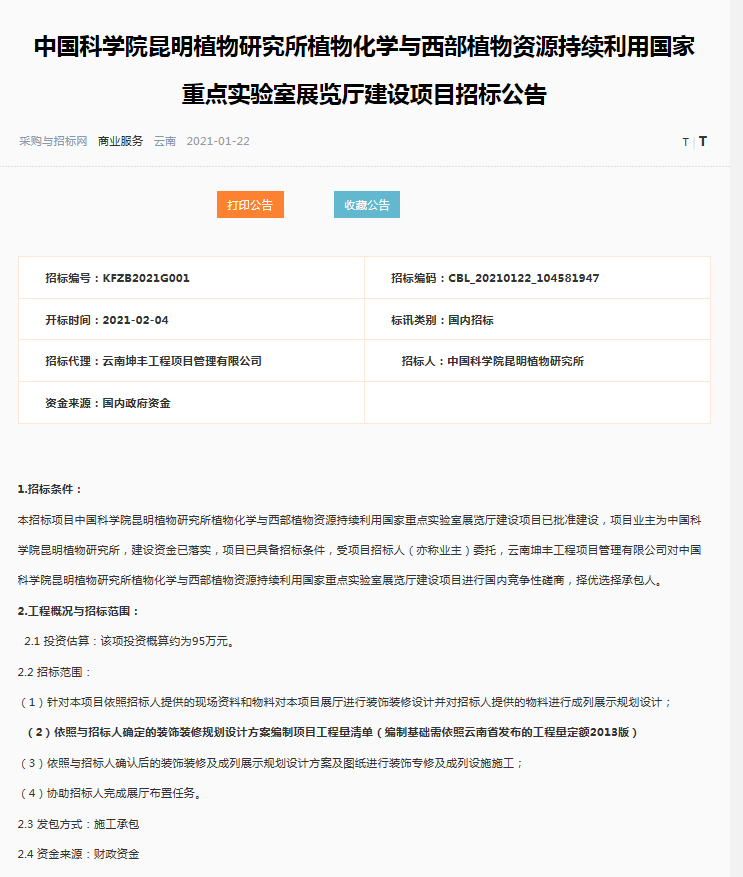Click the small T decrease font size icon
The width and height of the screenshot is (743, 877).
point(685,142)
